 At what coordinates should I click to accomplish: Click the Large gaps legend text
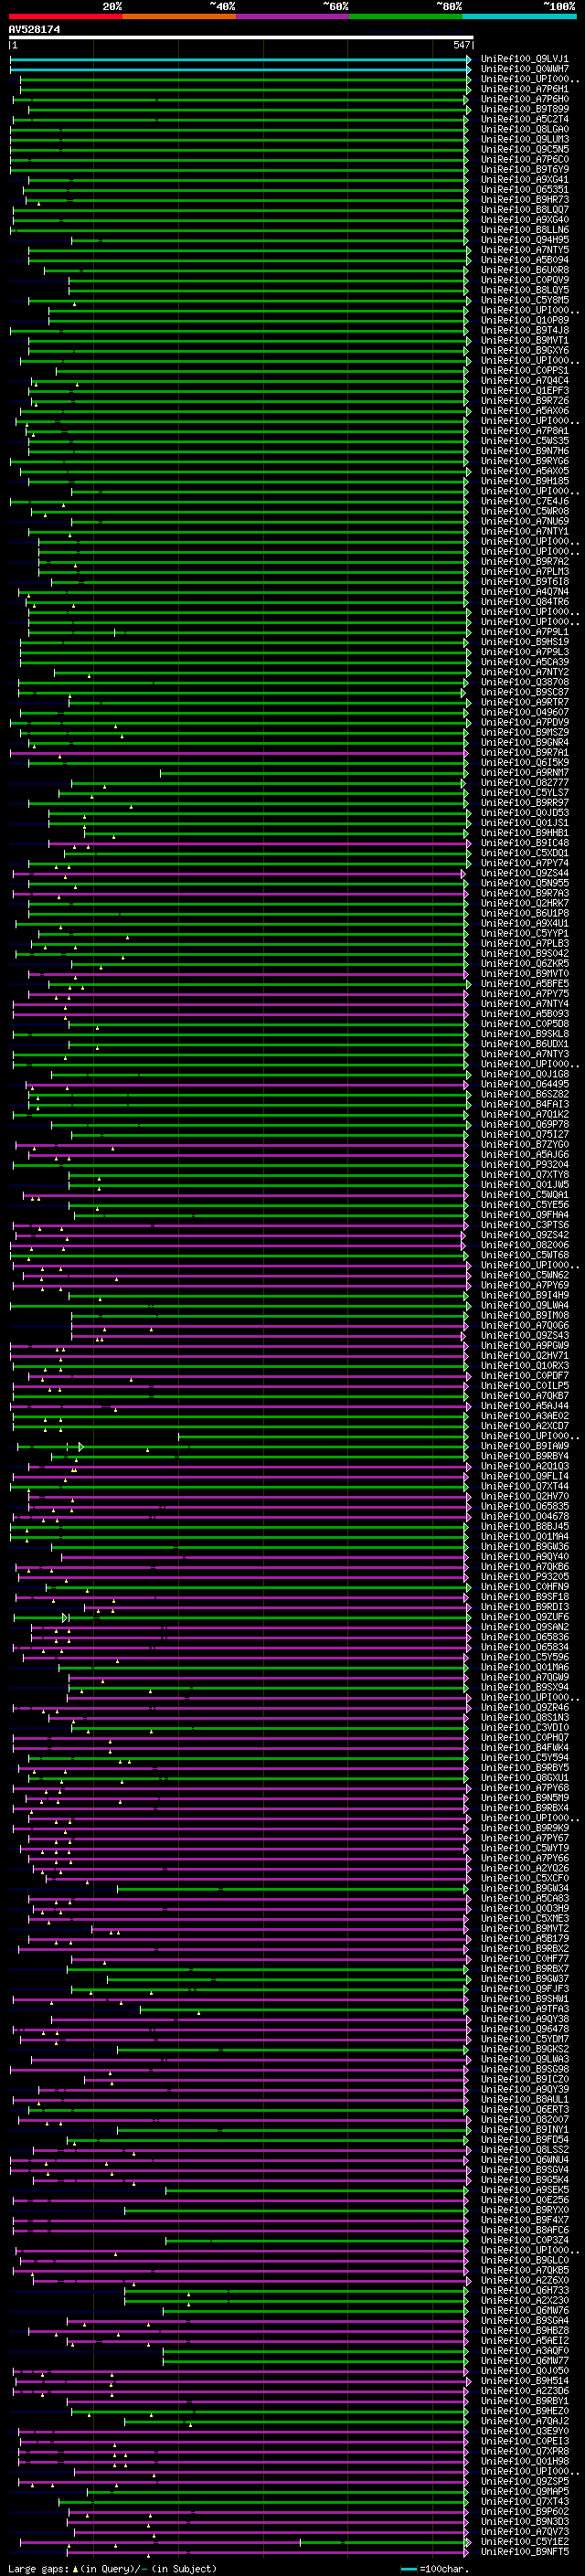pyautogui.click(x=112, y=2569)
